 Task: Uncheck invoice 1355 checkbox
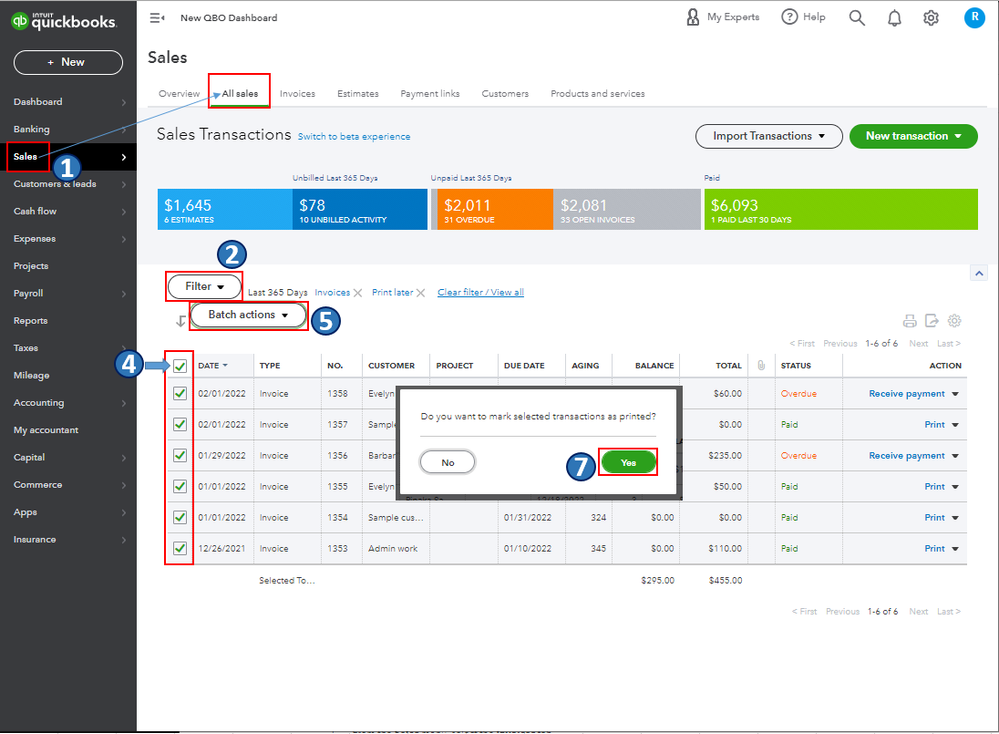click(180, 486)
